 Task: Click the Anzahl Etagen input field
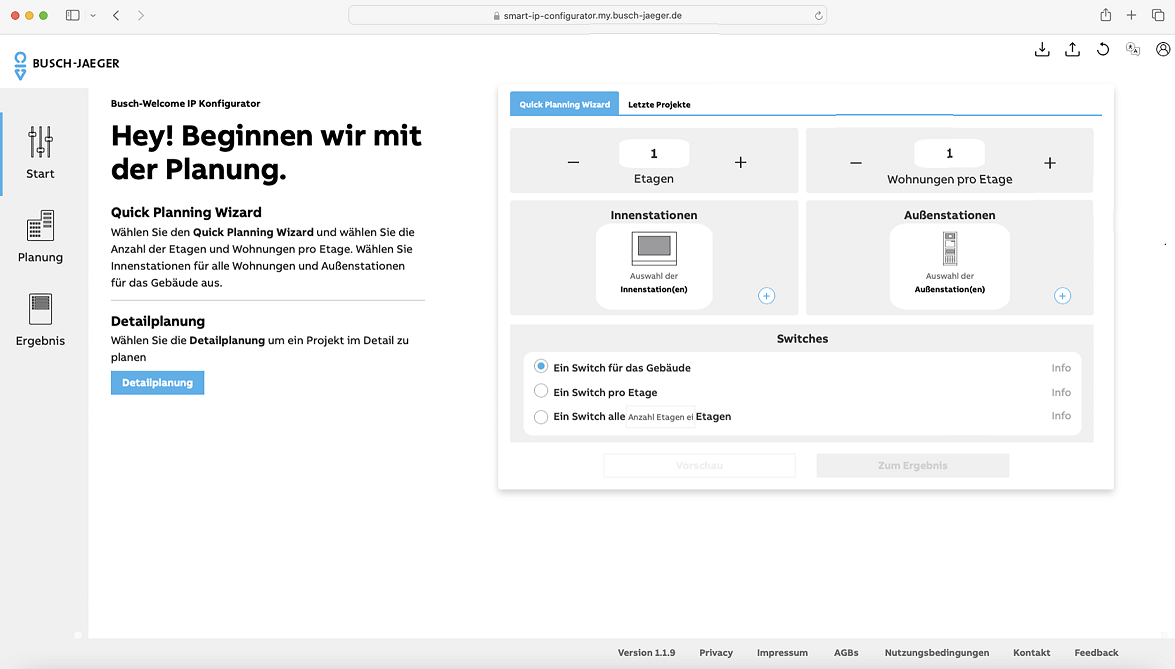[660, 417]
